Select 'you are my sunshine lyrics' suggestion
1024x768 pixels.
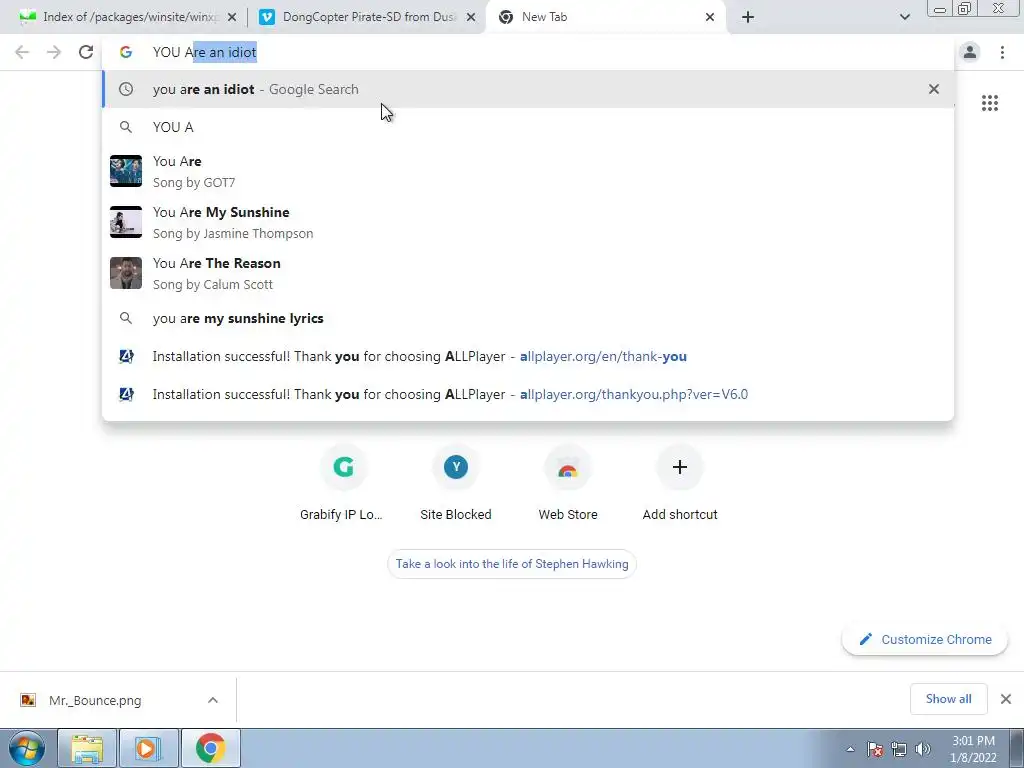(x=528, y=318)
